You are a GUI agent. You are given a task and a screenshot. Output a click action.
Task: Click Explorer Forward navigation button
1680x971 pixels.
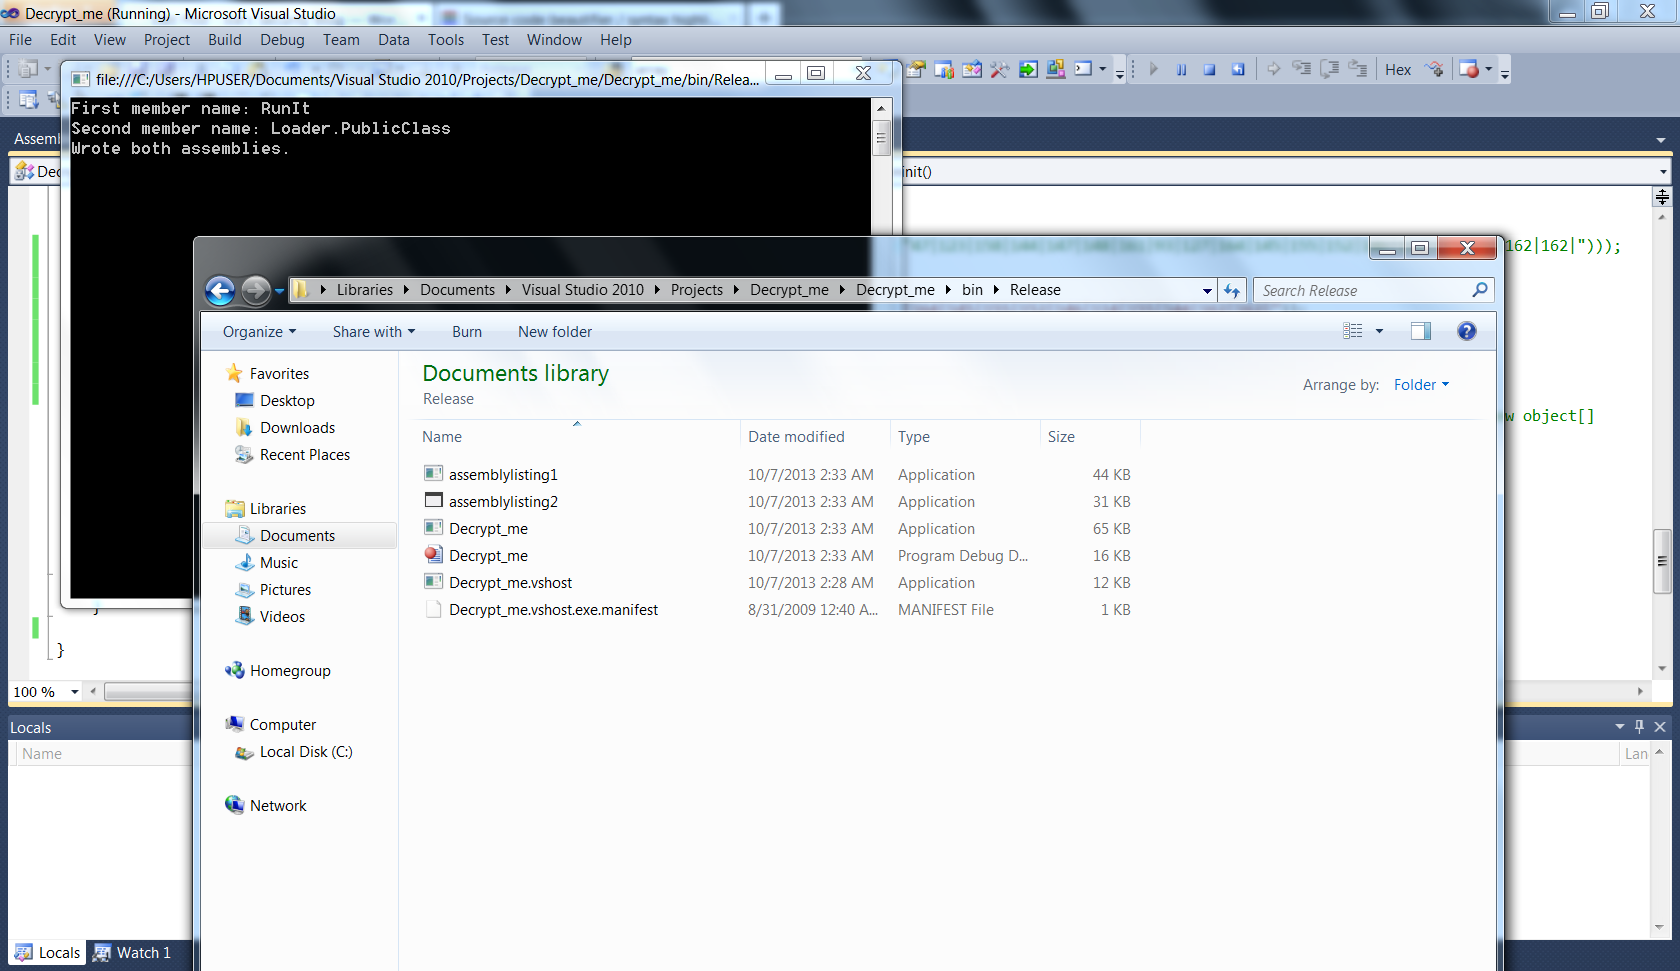coord(256,291)
